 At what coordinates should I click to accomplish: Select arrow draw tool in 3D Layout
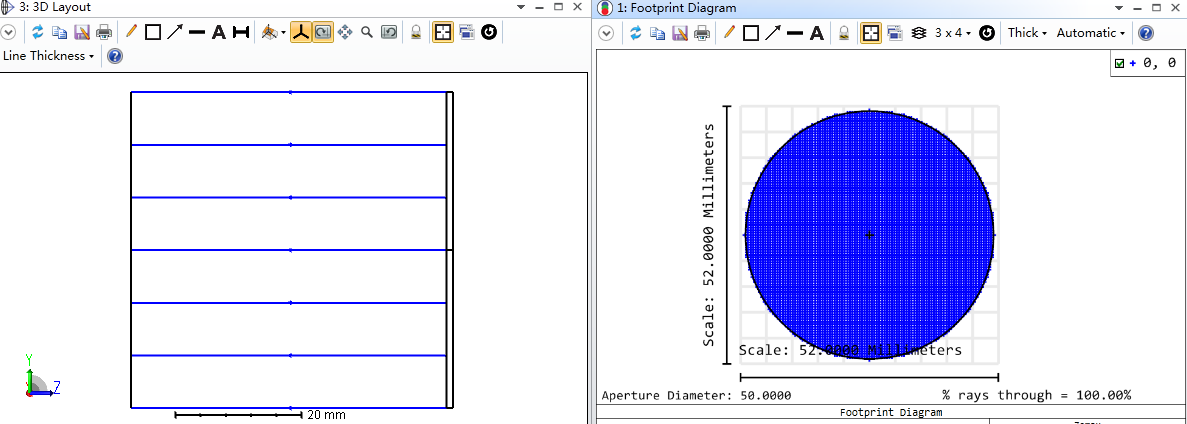pyautogui.click(x=175, y=33)
